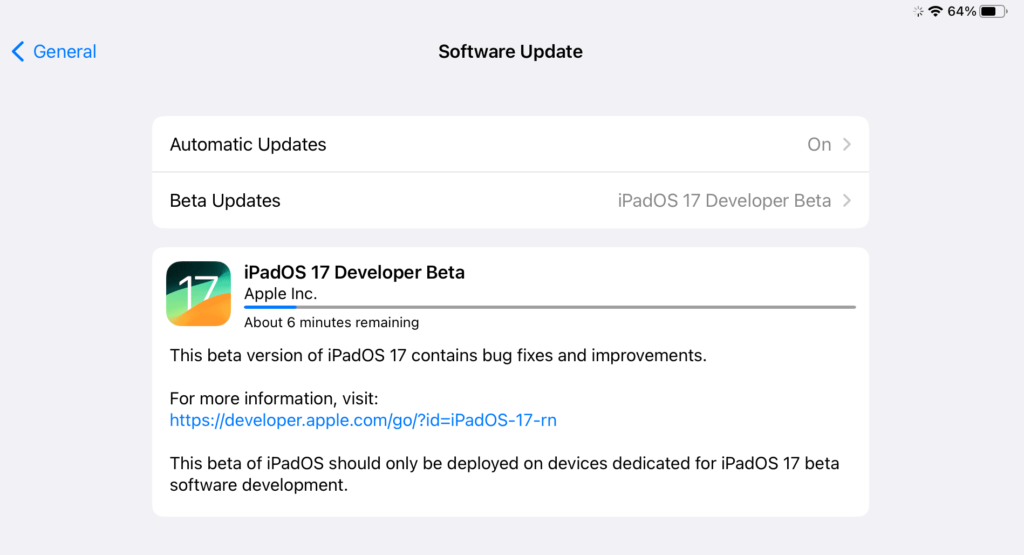Tap the 'For more information, visit:' line
The image size is (1024, 555).
[x=274, y=398]
